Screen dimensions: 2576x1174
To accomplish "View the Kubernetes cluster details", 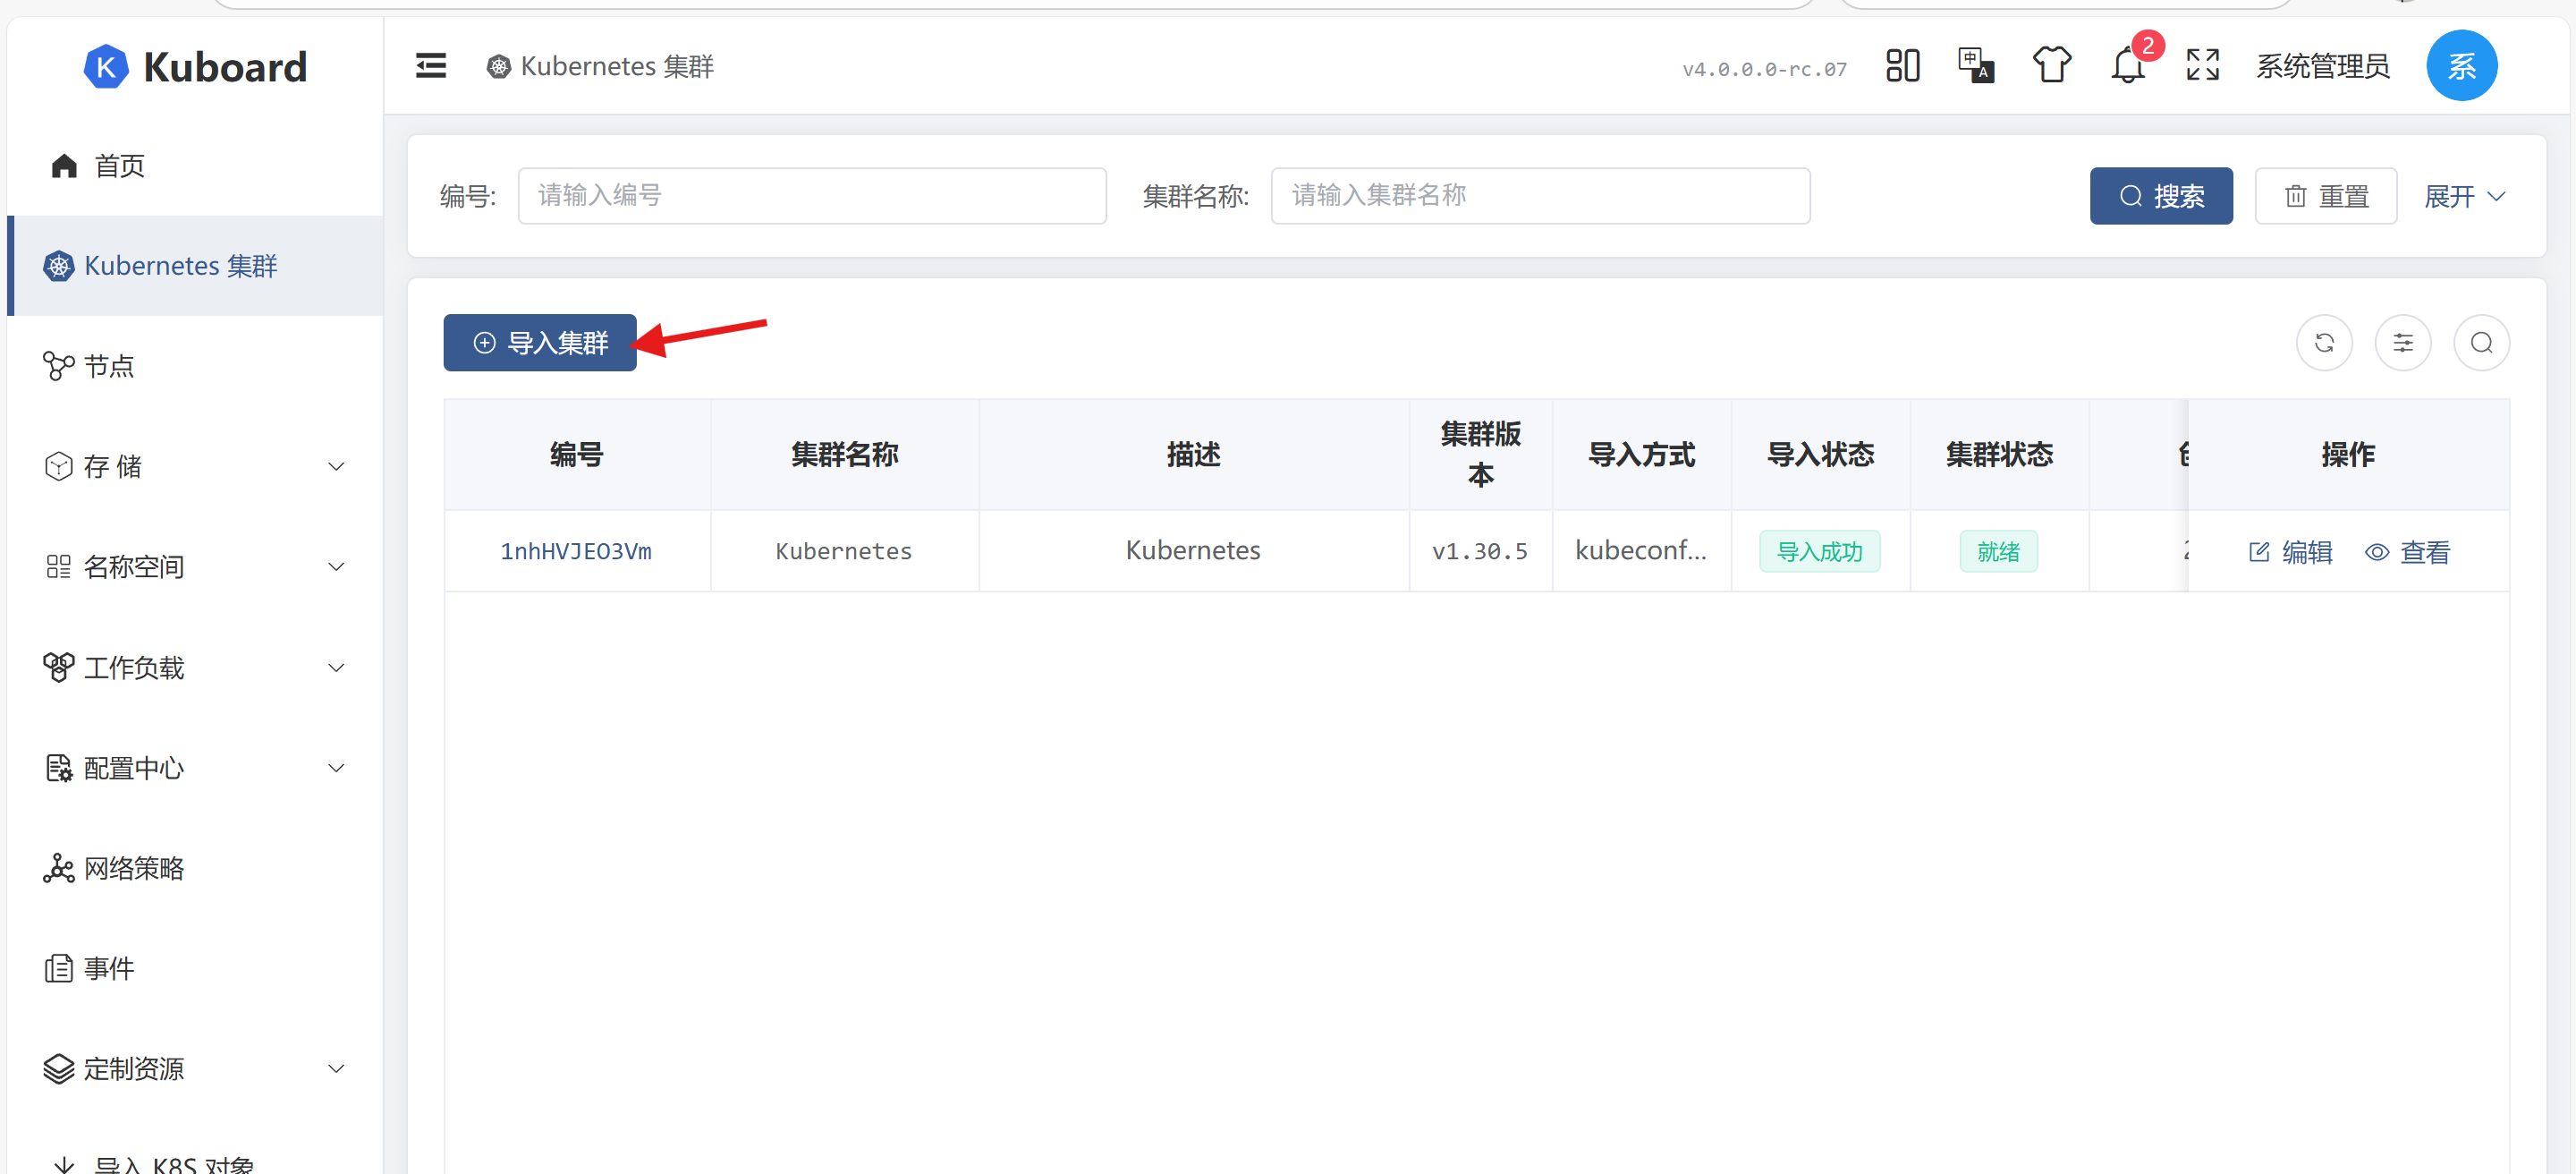I will tap(2407, 552).
